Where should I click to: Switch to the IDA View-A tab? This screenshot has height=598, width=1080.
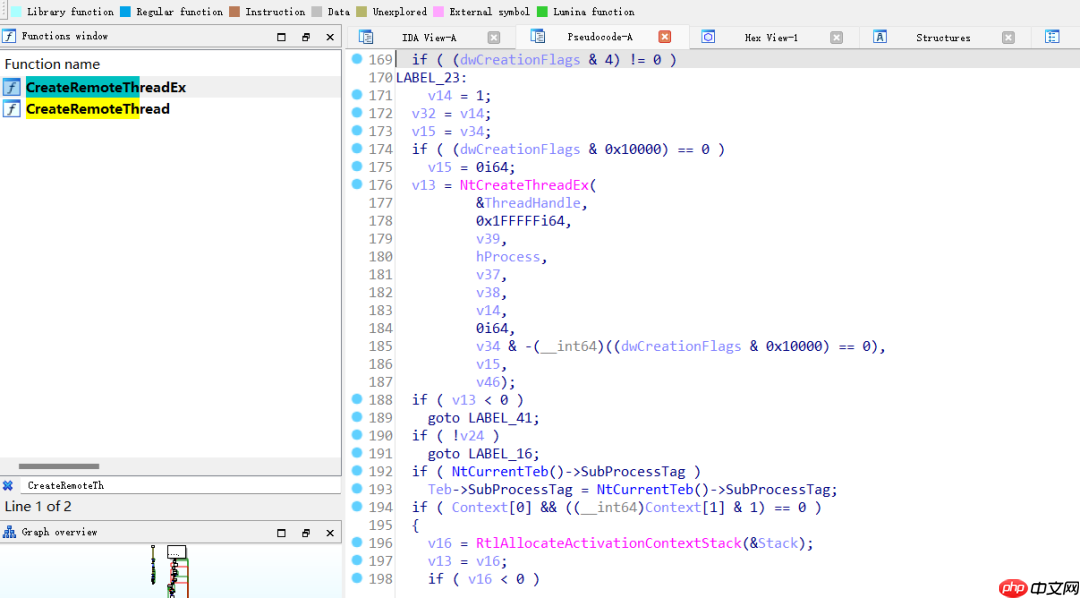pyautogui.click(x=428, y=37)
